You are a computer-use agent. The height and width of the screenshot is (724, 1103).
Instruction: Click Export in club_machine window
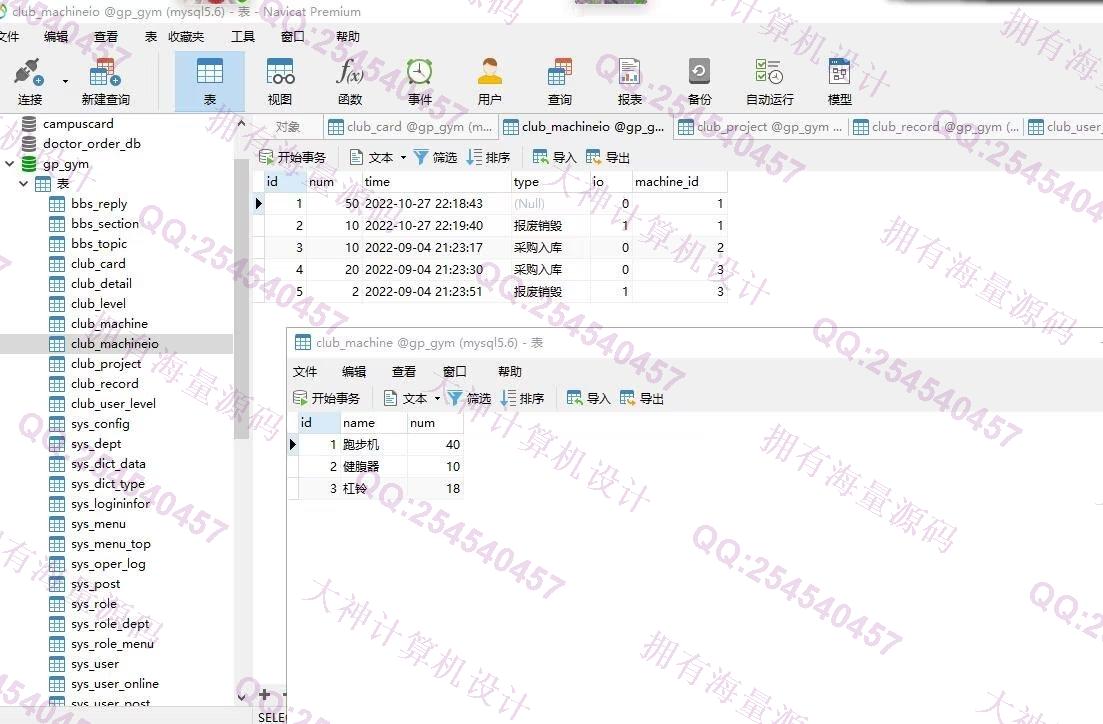tap(642, 399)
